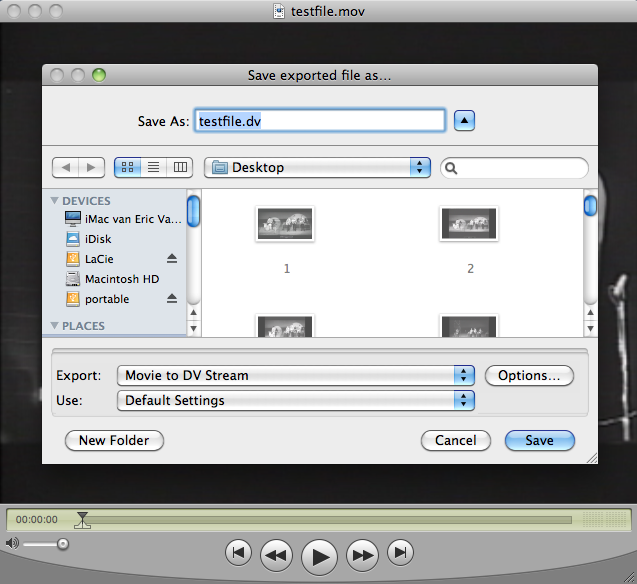Screen dimensions: 637x584
Task: Collapse the PLACES section
Action: point(54,326)
